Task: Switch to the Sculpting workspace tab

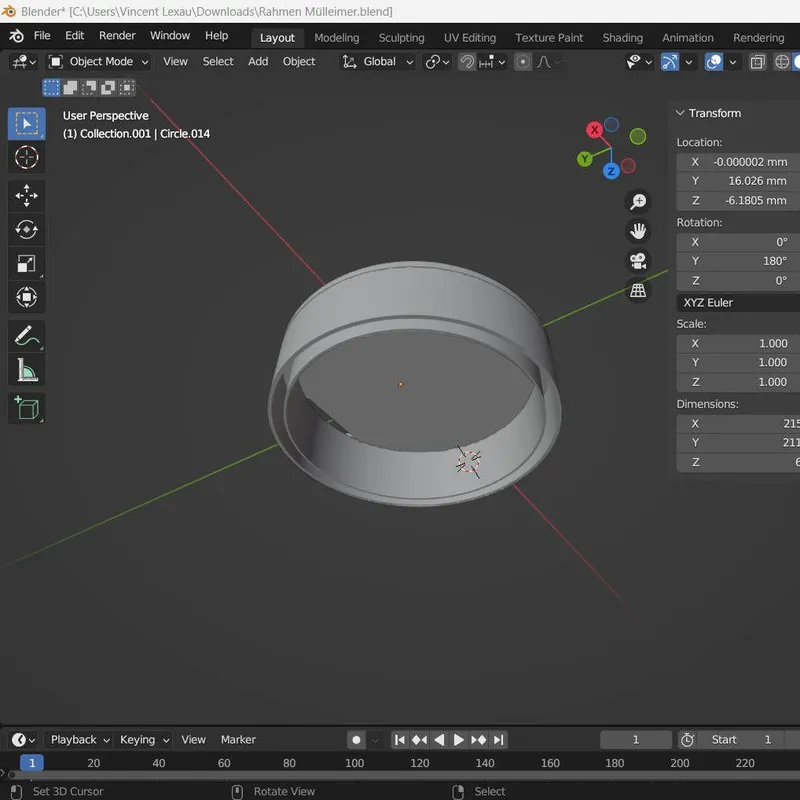Action: pos(401,38)
